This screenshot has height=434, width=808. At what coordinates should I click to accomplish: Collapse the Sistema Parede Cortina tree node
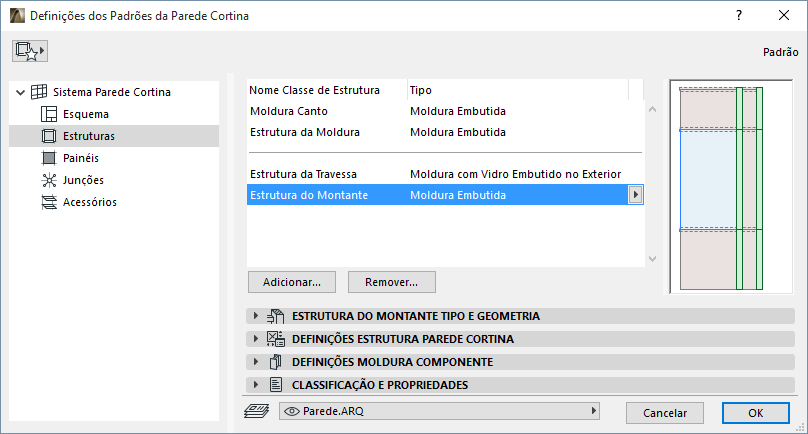pos(21,92)
